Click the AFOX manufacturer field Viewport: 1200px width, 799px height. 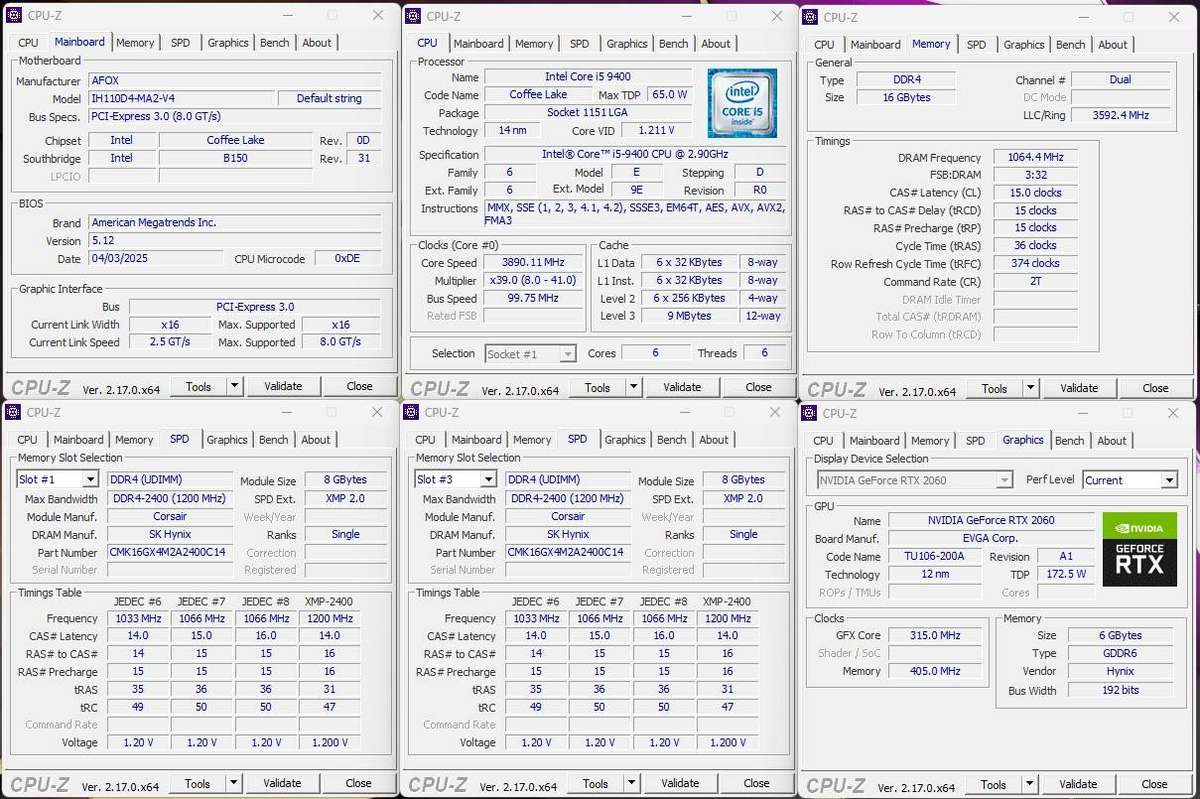point(233,82)
